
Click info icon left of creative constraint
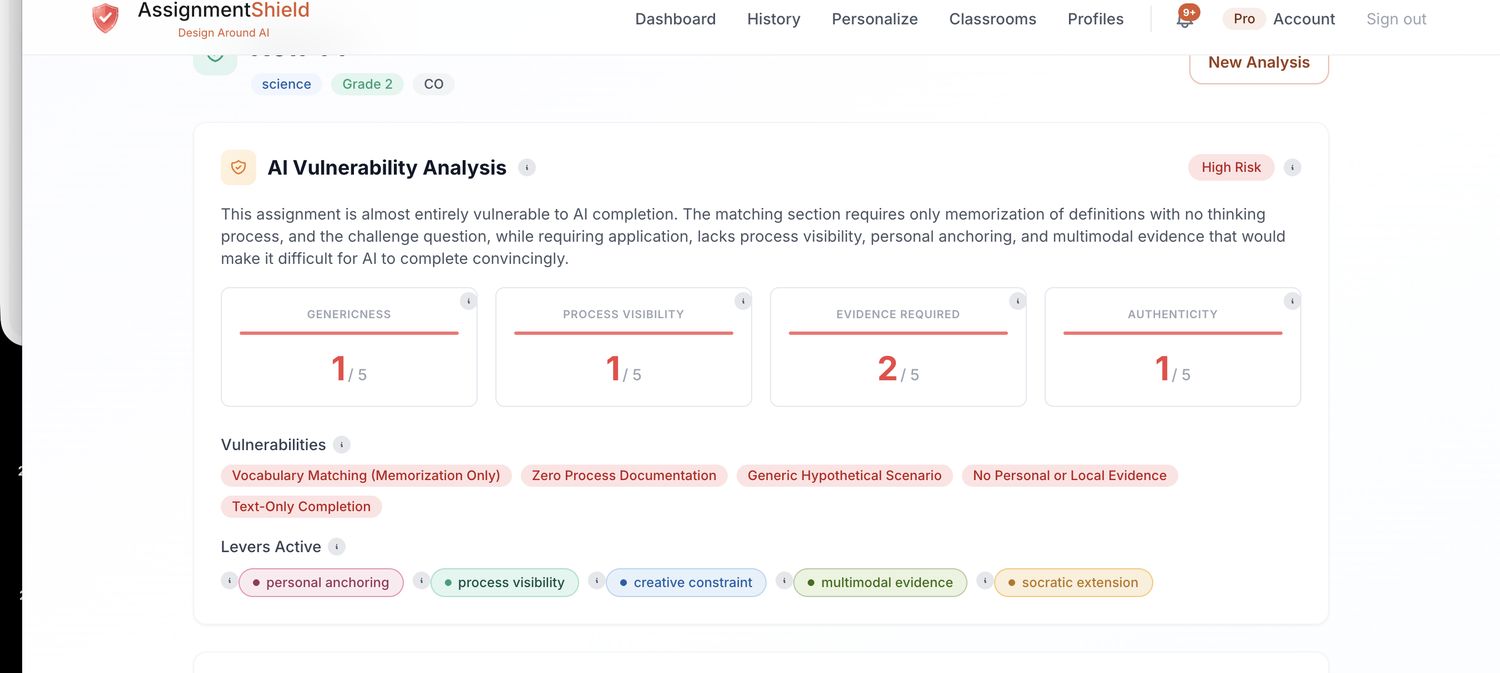(597, 580)
